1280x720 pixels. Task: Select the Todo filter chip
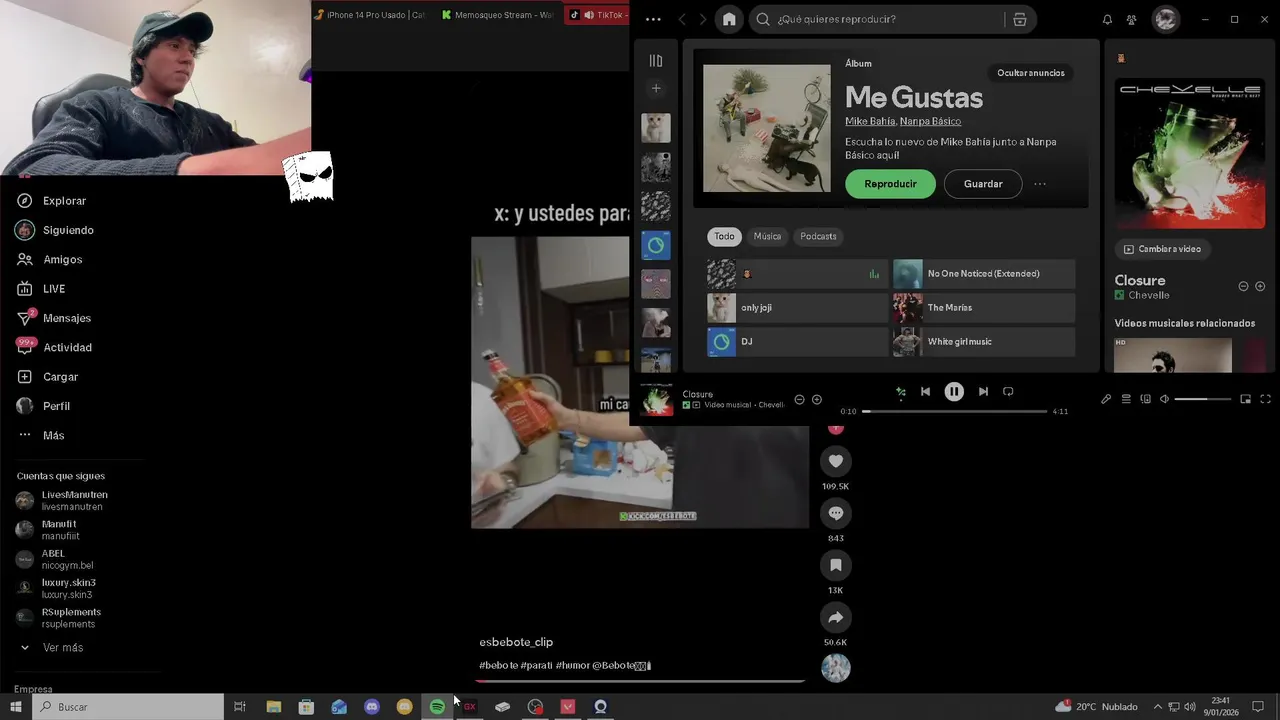pos(724,236)
